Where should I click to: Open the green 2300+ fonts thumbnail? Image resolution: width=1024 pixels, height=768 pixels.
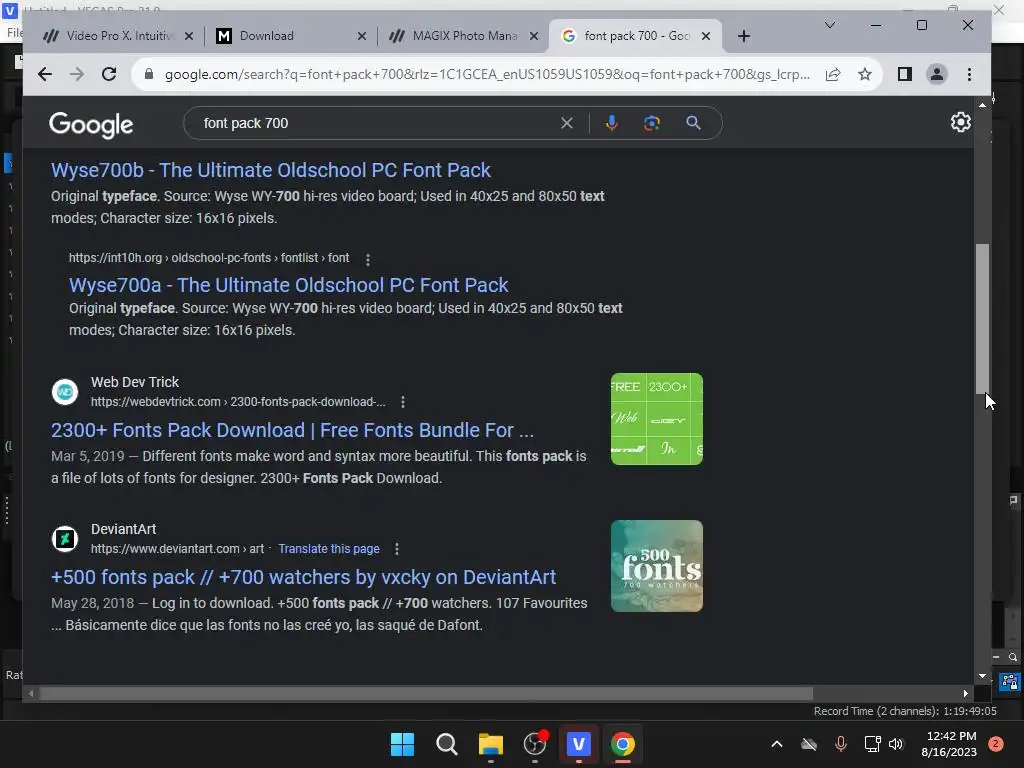click(x=656, y=419)
